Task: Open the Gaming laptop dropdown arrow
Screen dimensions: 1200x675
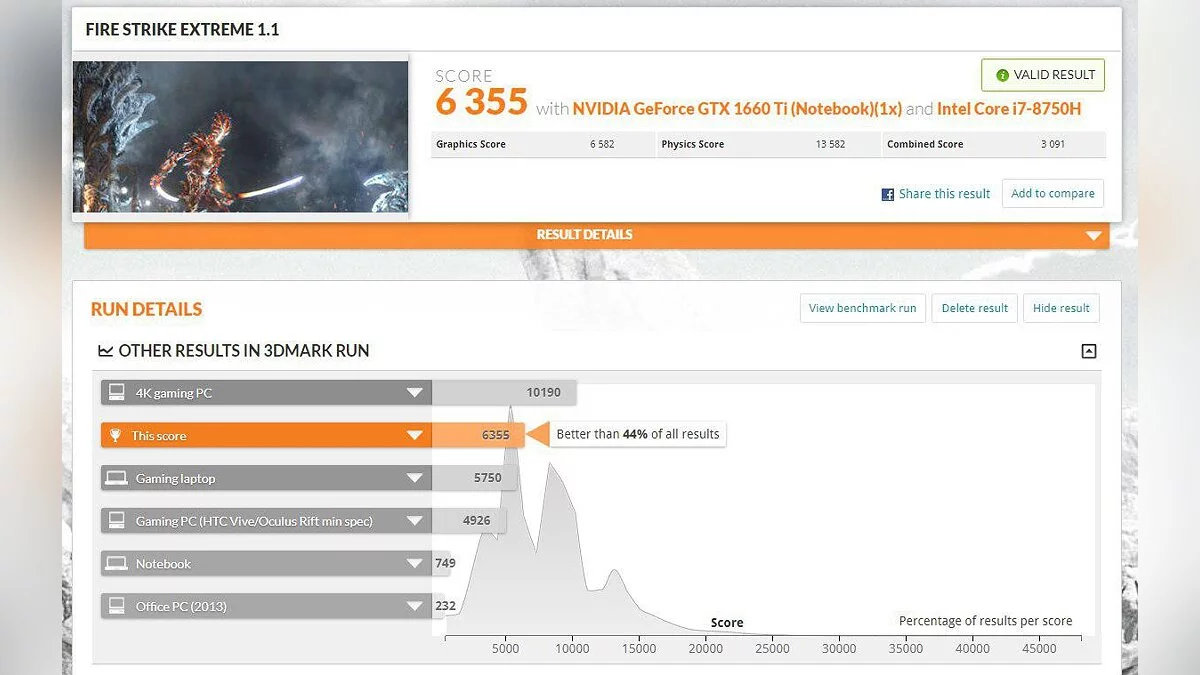Action: pyautogui.click(x=415, y=479)
